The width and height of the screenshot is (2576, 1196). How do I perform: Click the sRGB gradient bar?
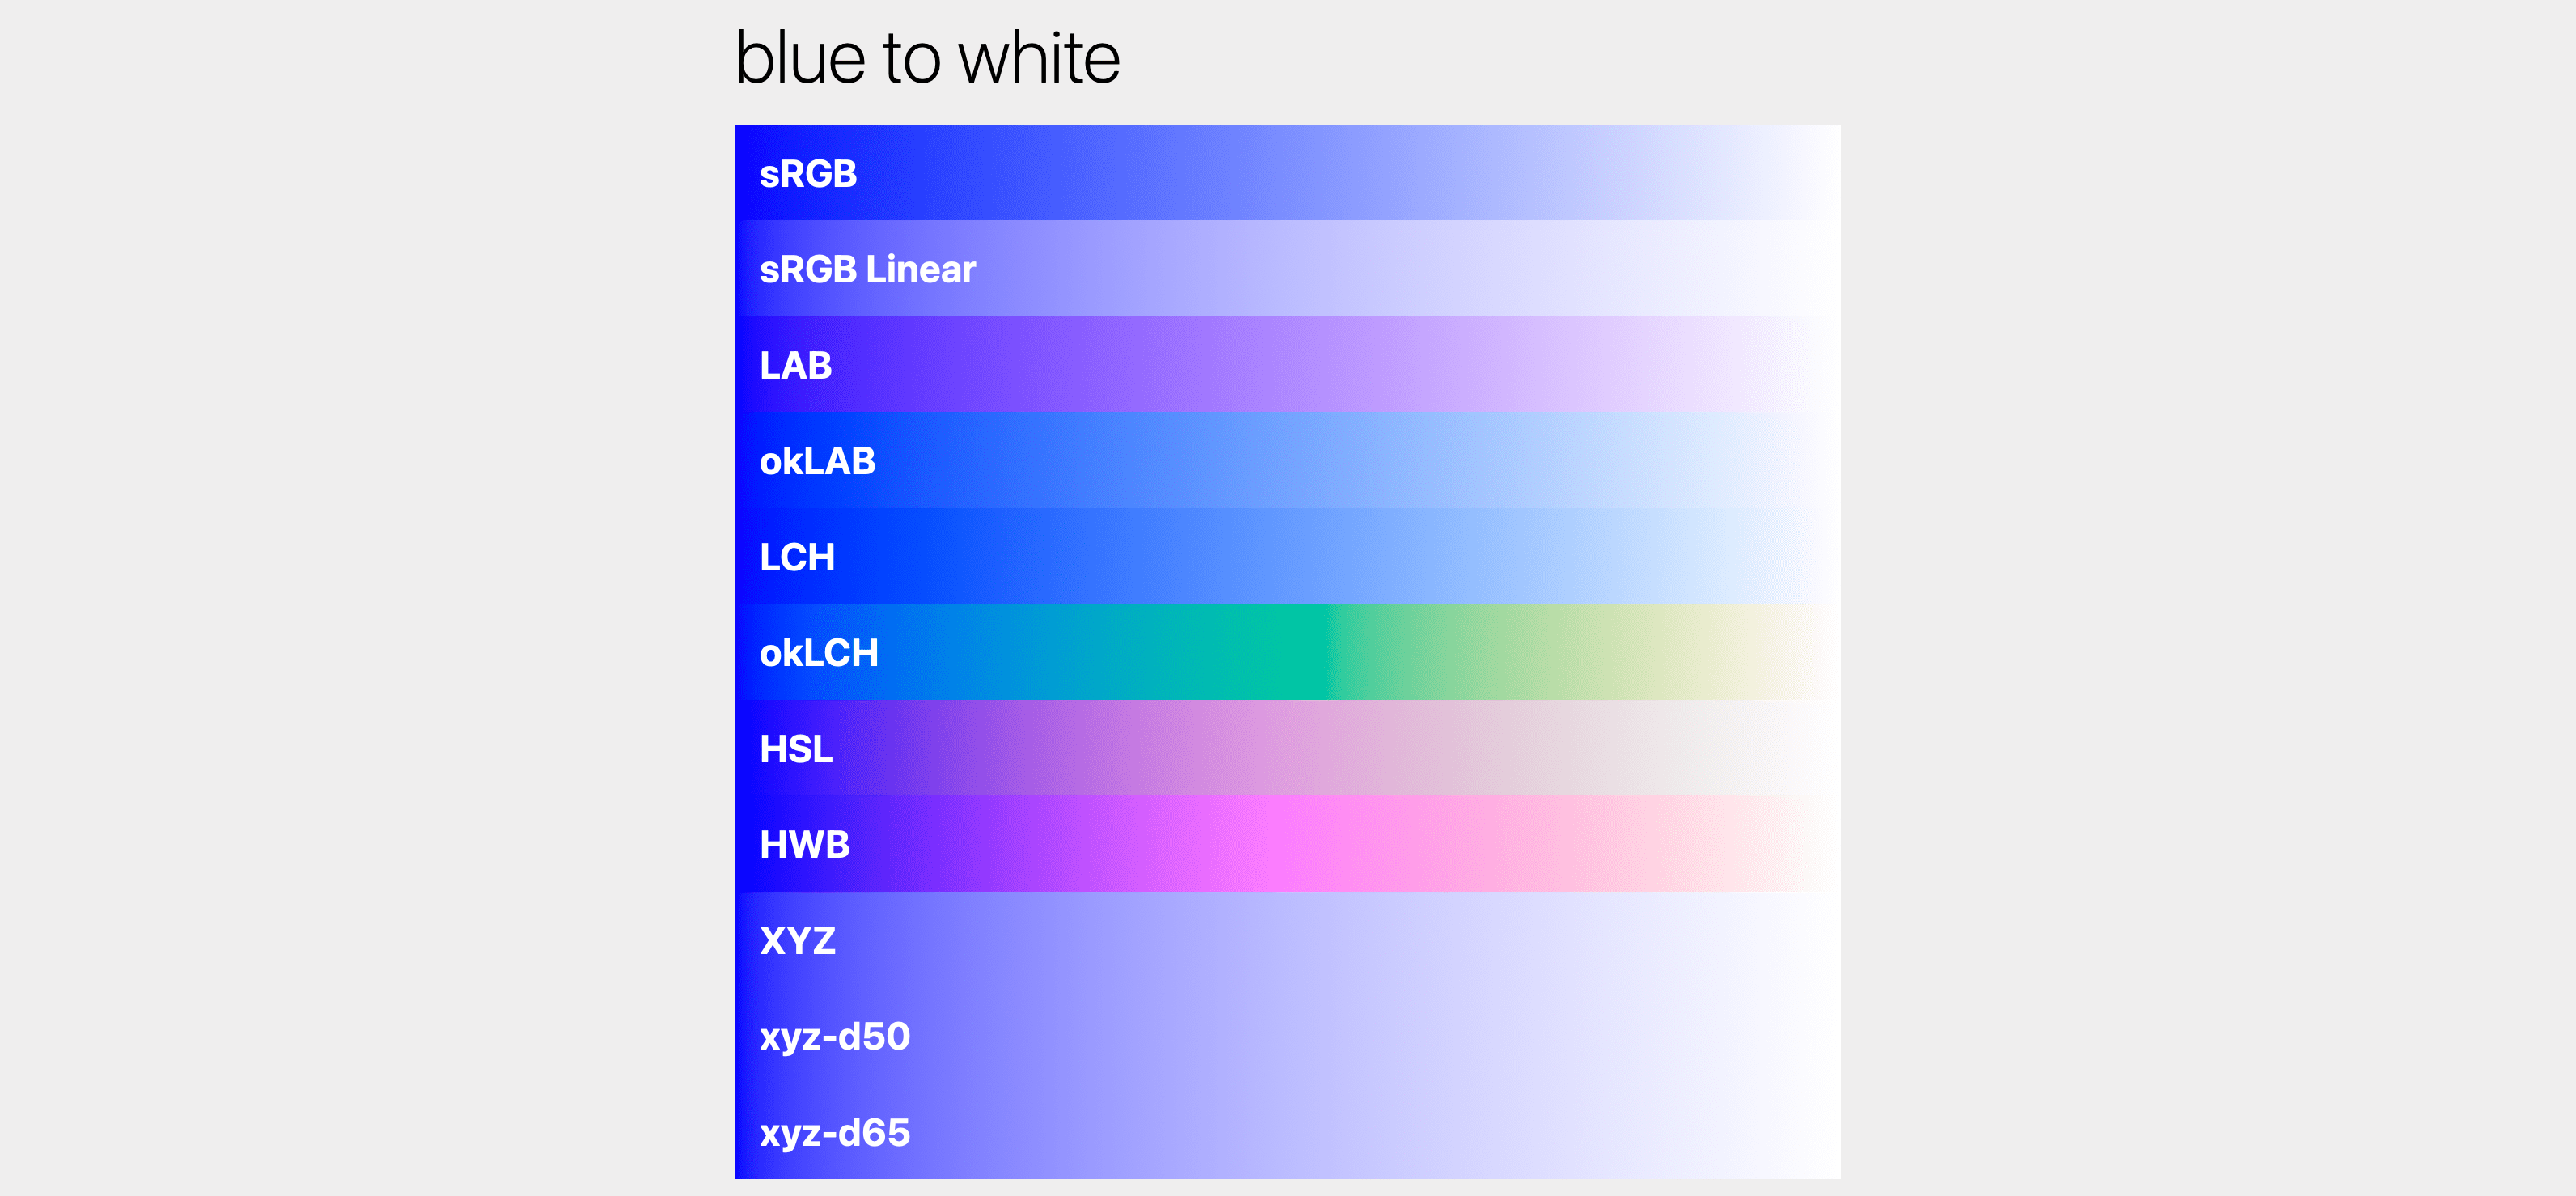pos(1287,173)
